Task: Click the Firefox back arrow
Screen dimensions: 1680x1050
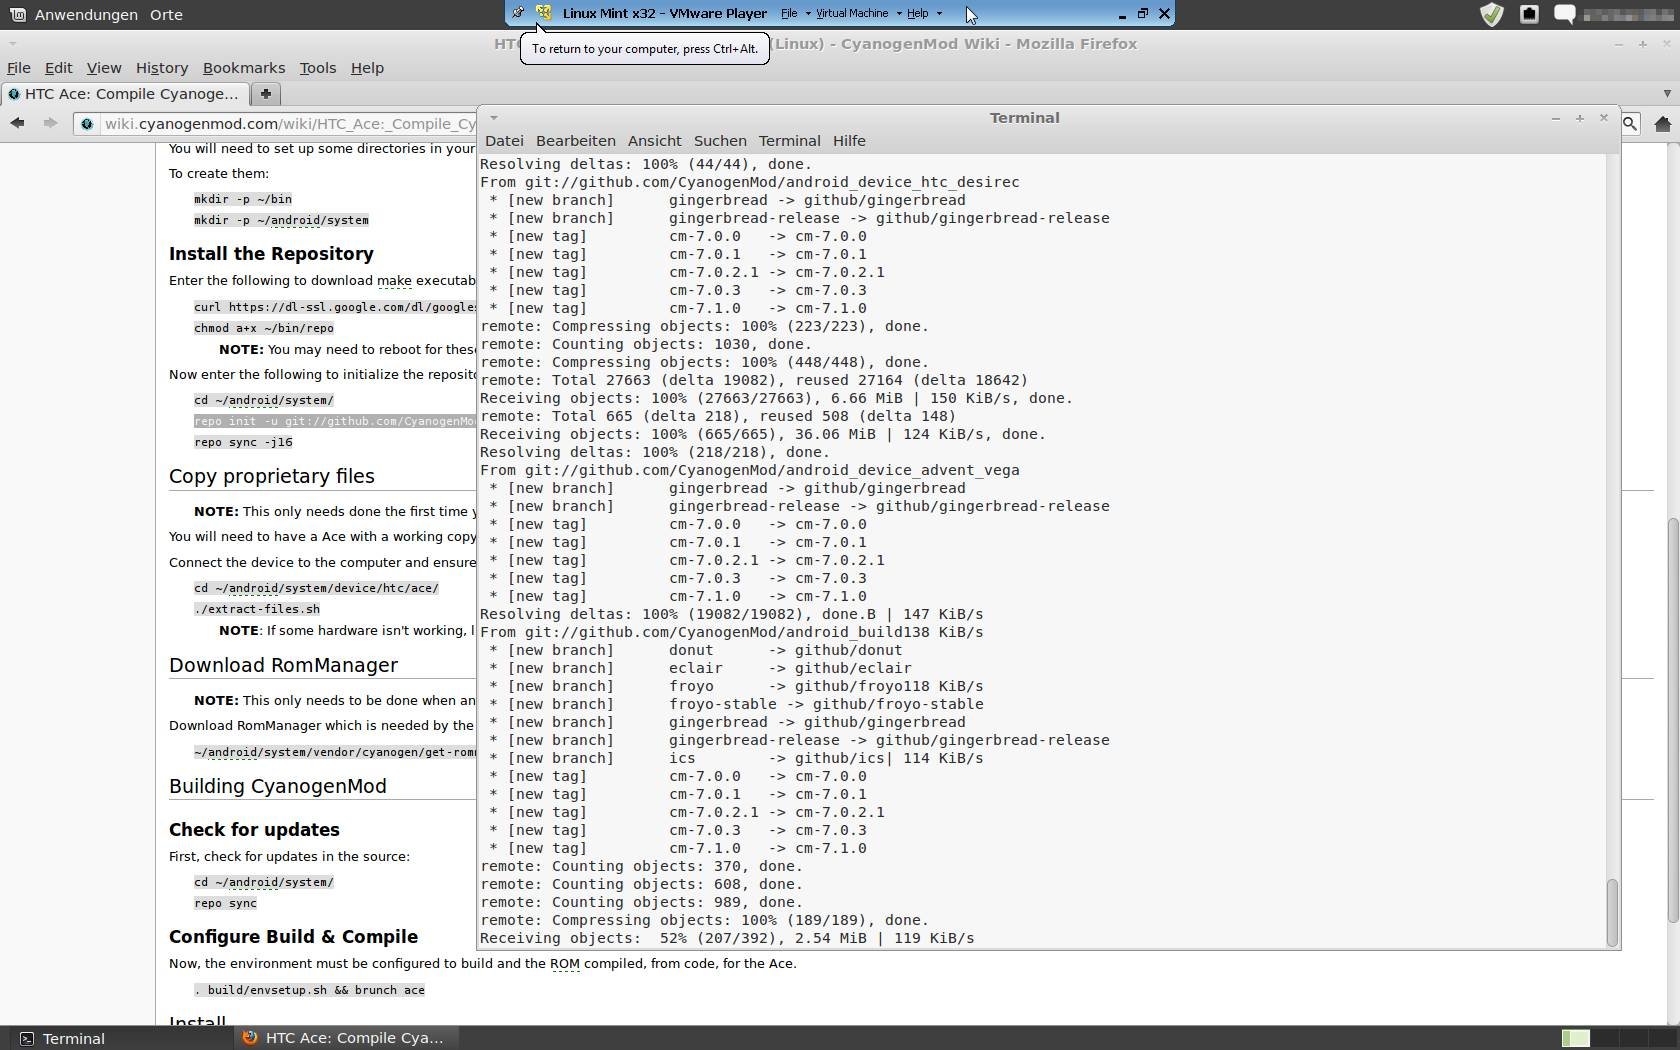Action: point(18,123)
